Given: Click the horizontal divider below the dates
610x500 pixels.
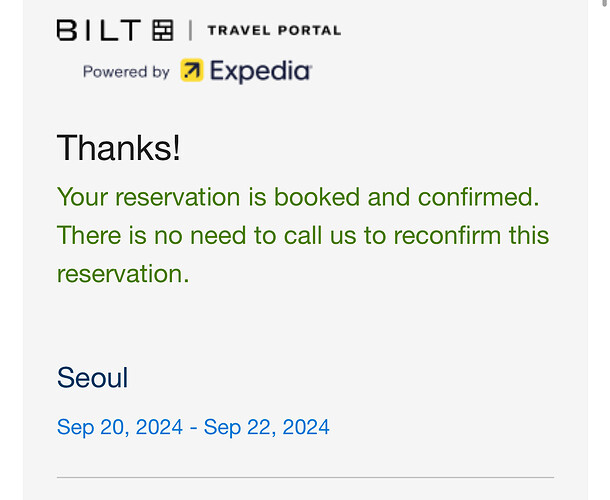Looking at the screenshot, I should tap(305, 478).
